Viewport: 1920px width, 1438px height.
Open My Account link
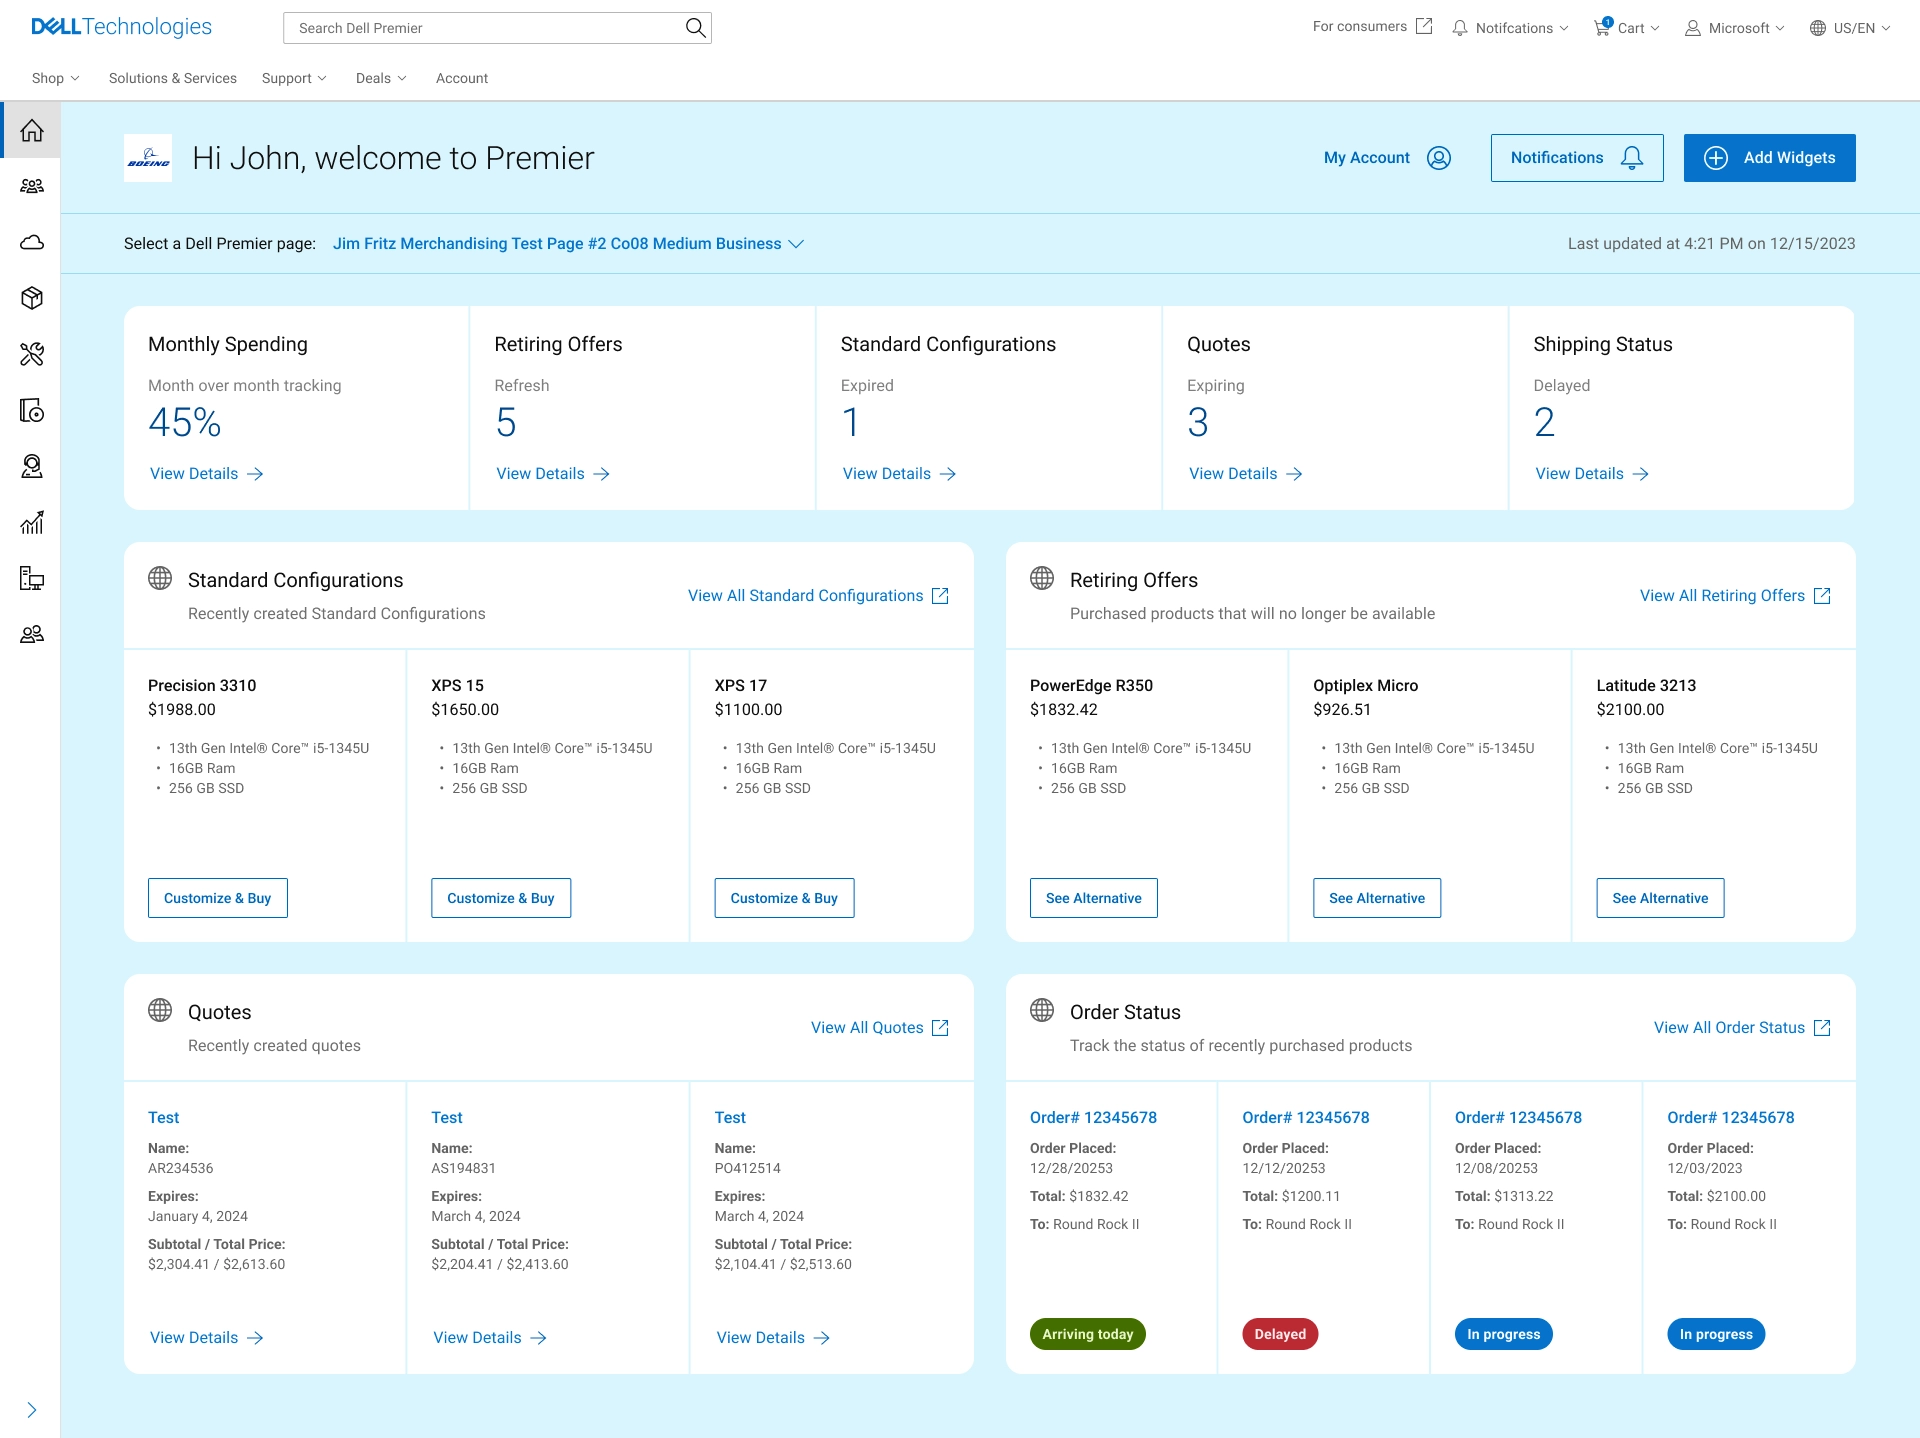1387,158
